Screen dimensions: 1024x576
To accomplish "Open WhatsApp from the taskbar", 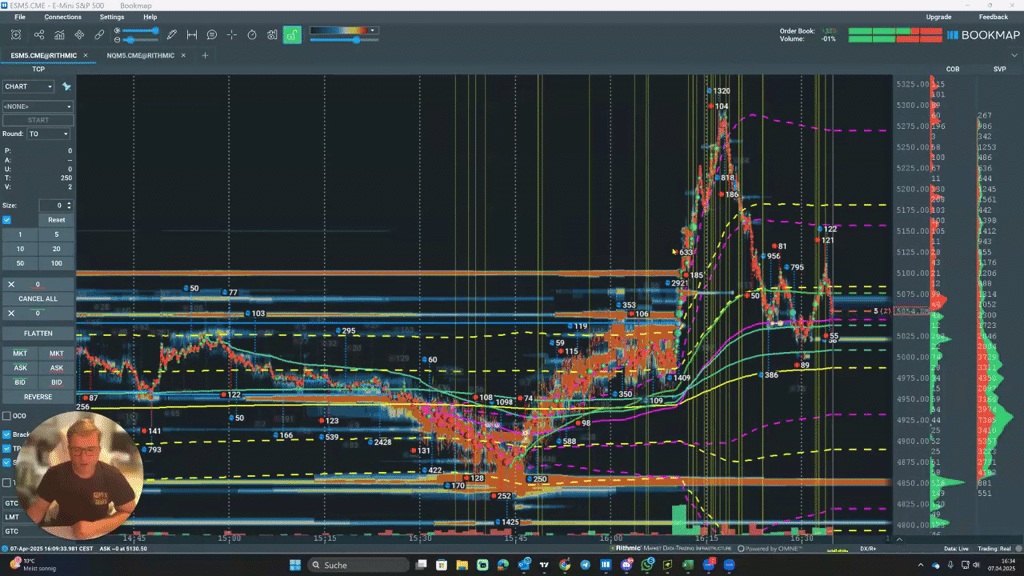I will pos(647,565).
